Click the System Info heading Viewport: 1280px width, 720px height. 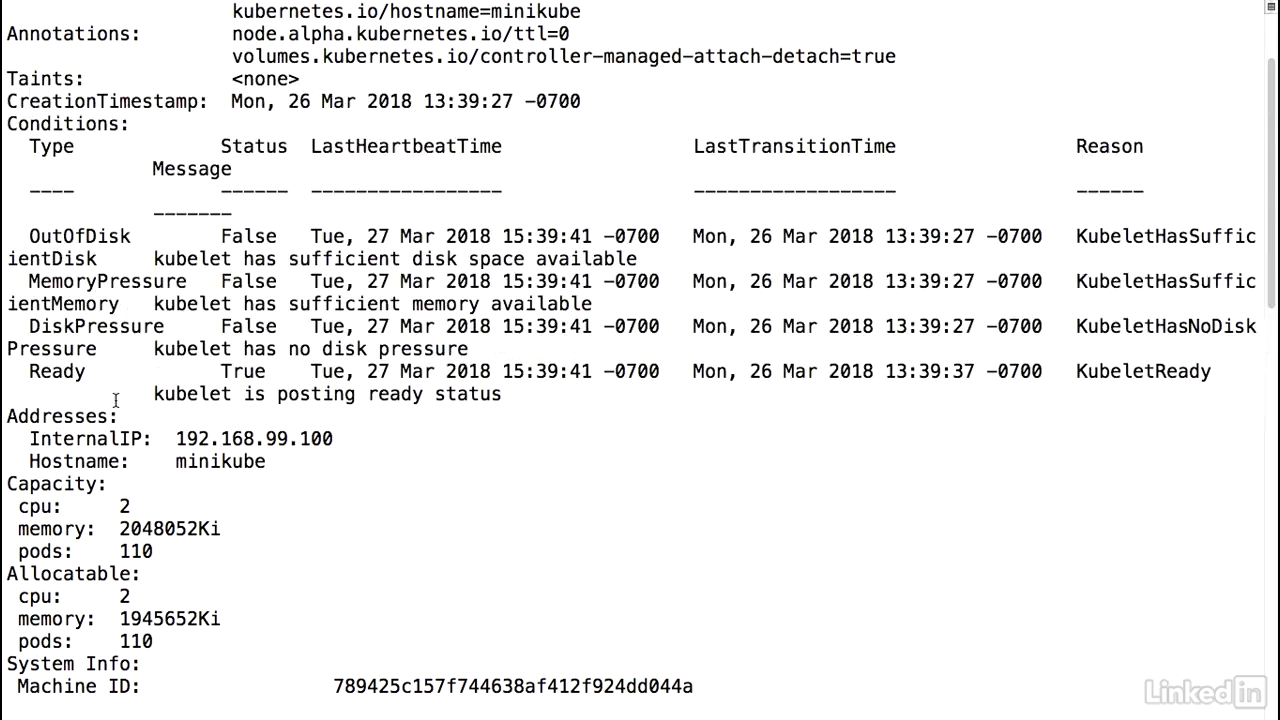[x=73, y=664]
